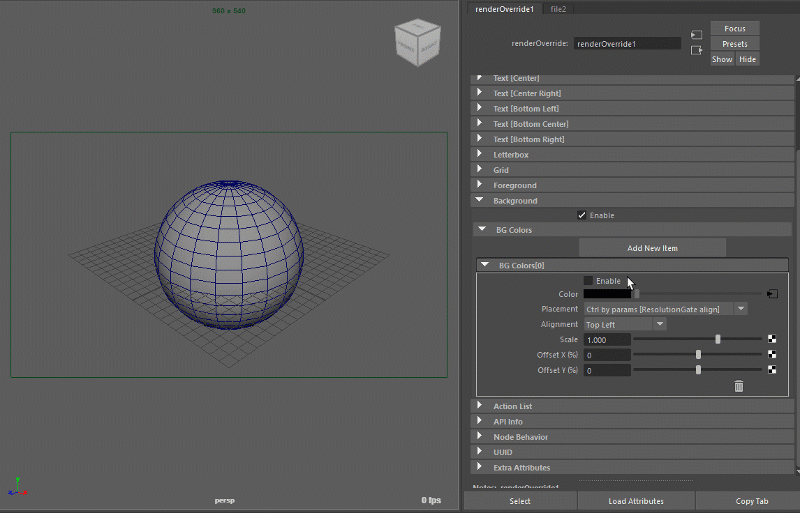Screen dimensions: 800x513
Task: Select the renderOverride1 tab
Action: click(x=504, y=9)
